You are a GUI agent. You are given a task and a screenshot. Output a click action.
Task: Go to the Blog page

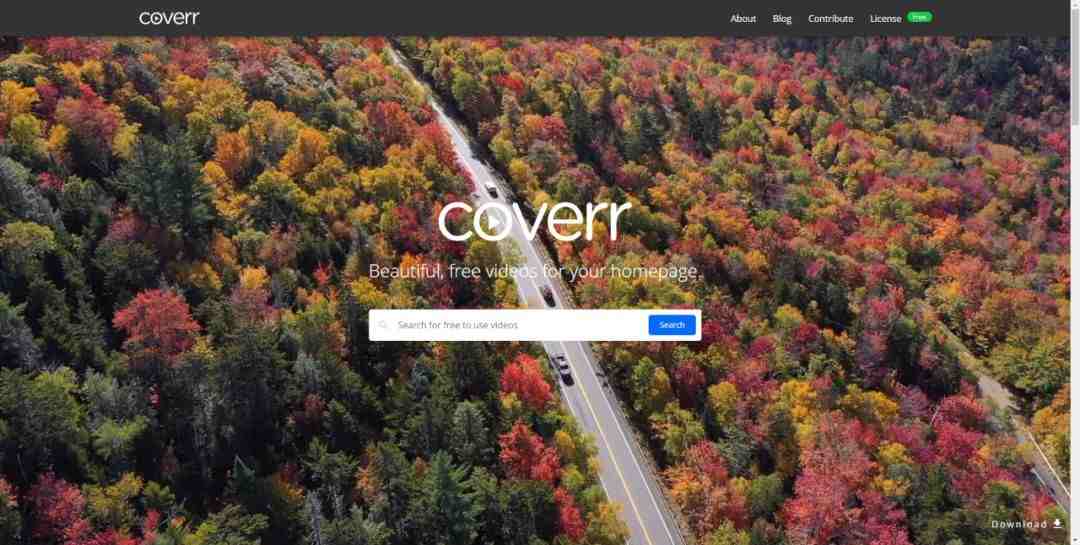tap(782, 19)
